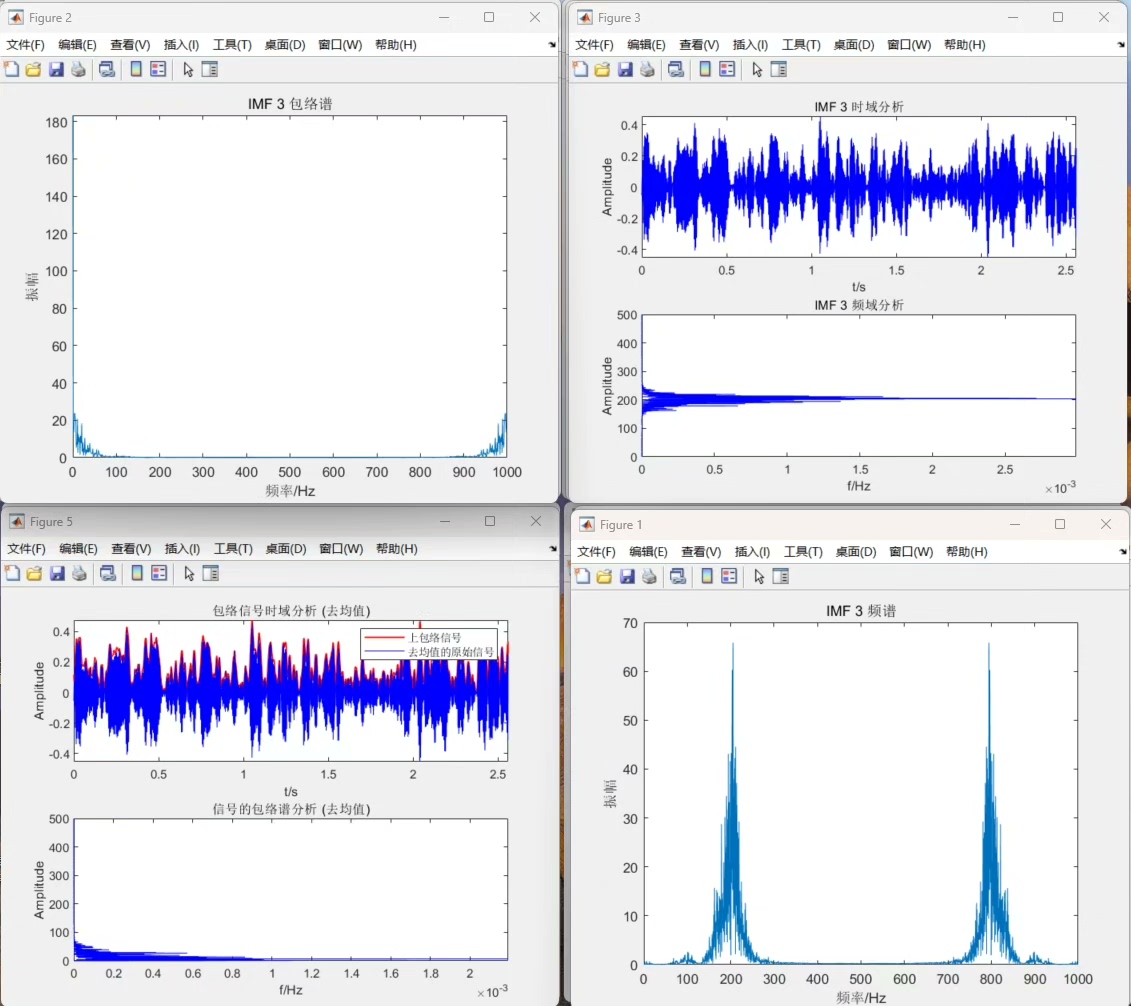
Task: Save the IMF 3 frequency spectrum in Figure 1
Action: (x=627, y=576)
